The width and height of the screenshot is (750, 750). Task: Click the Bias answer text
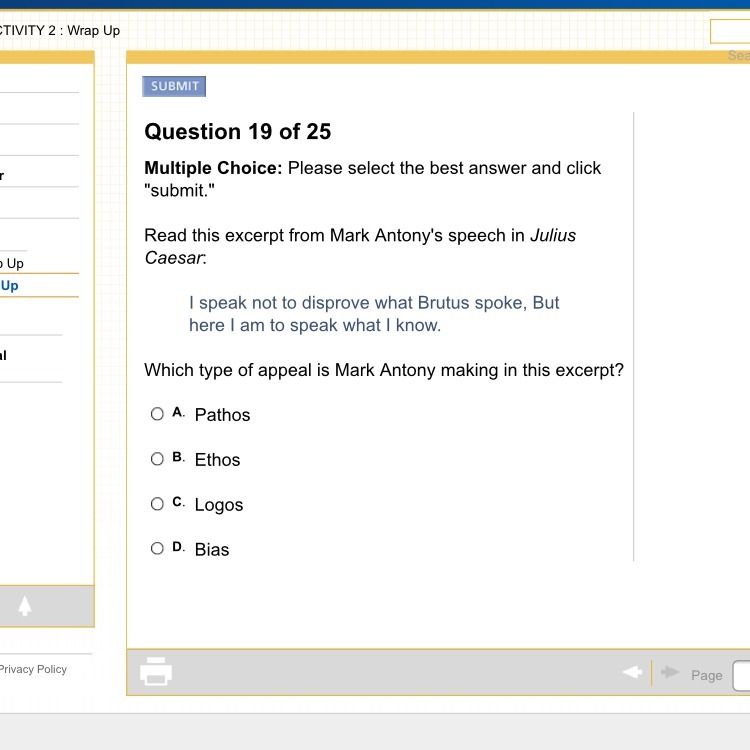coord(212,550)
